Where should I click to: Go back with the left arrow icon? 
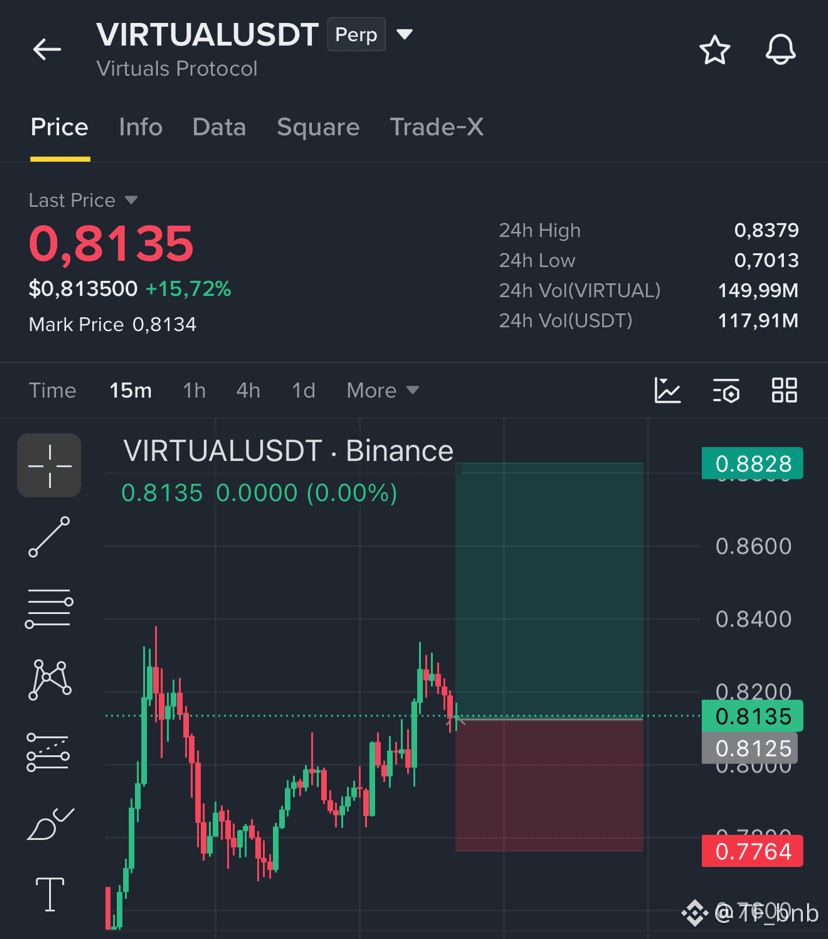pyautogui.click(x=47, y=49)
